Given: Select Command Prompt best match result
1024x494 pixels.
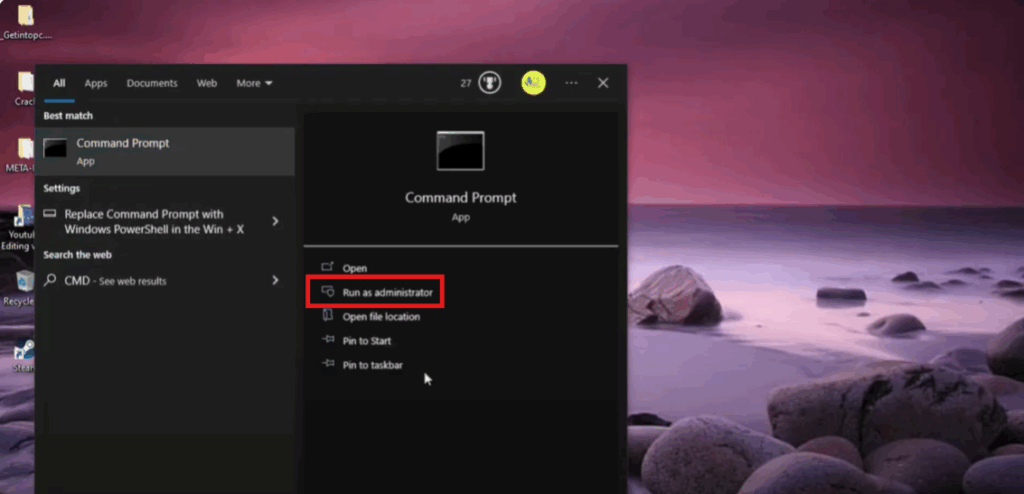Looking at the screenshot, I should coord(165,151).
